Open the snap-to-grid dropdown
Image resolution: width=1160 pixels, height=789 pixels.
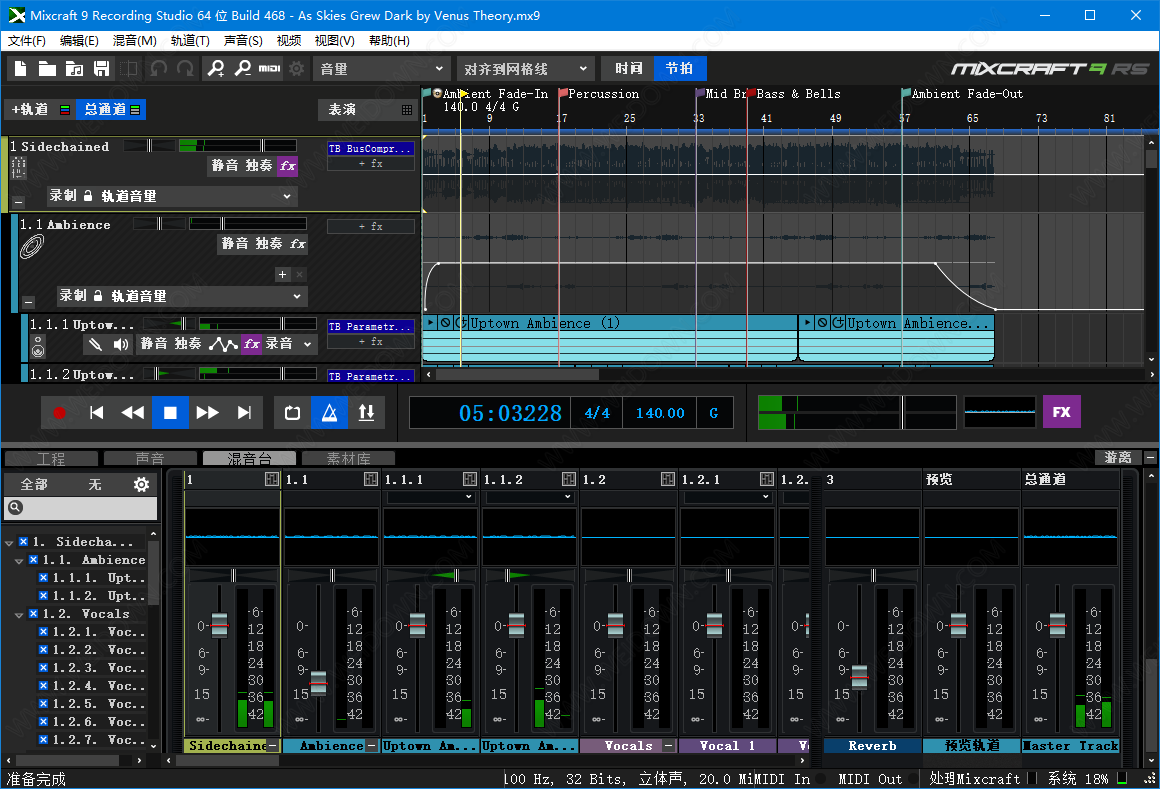[525, 68]
